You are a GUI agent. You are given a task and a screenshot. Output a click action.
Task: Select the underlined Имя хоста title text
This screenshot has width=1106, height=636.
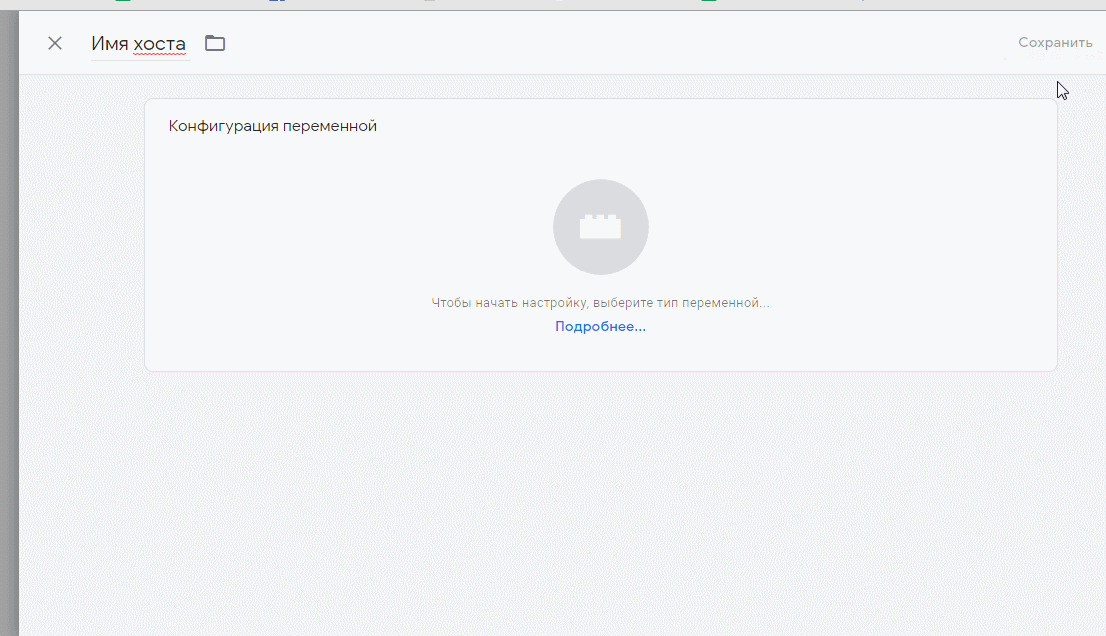coord(140,43)
